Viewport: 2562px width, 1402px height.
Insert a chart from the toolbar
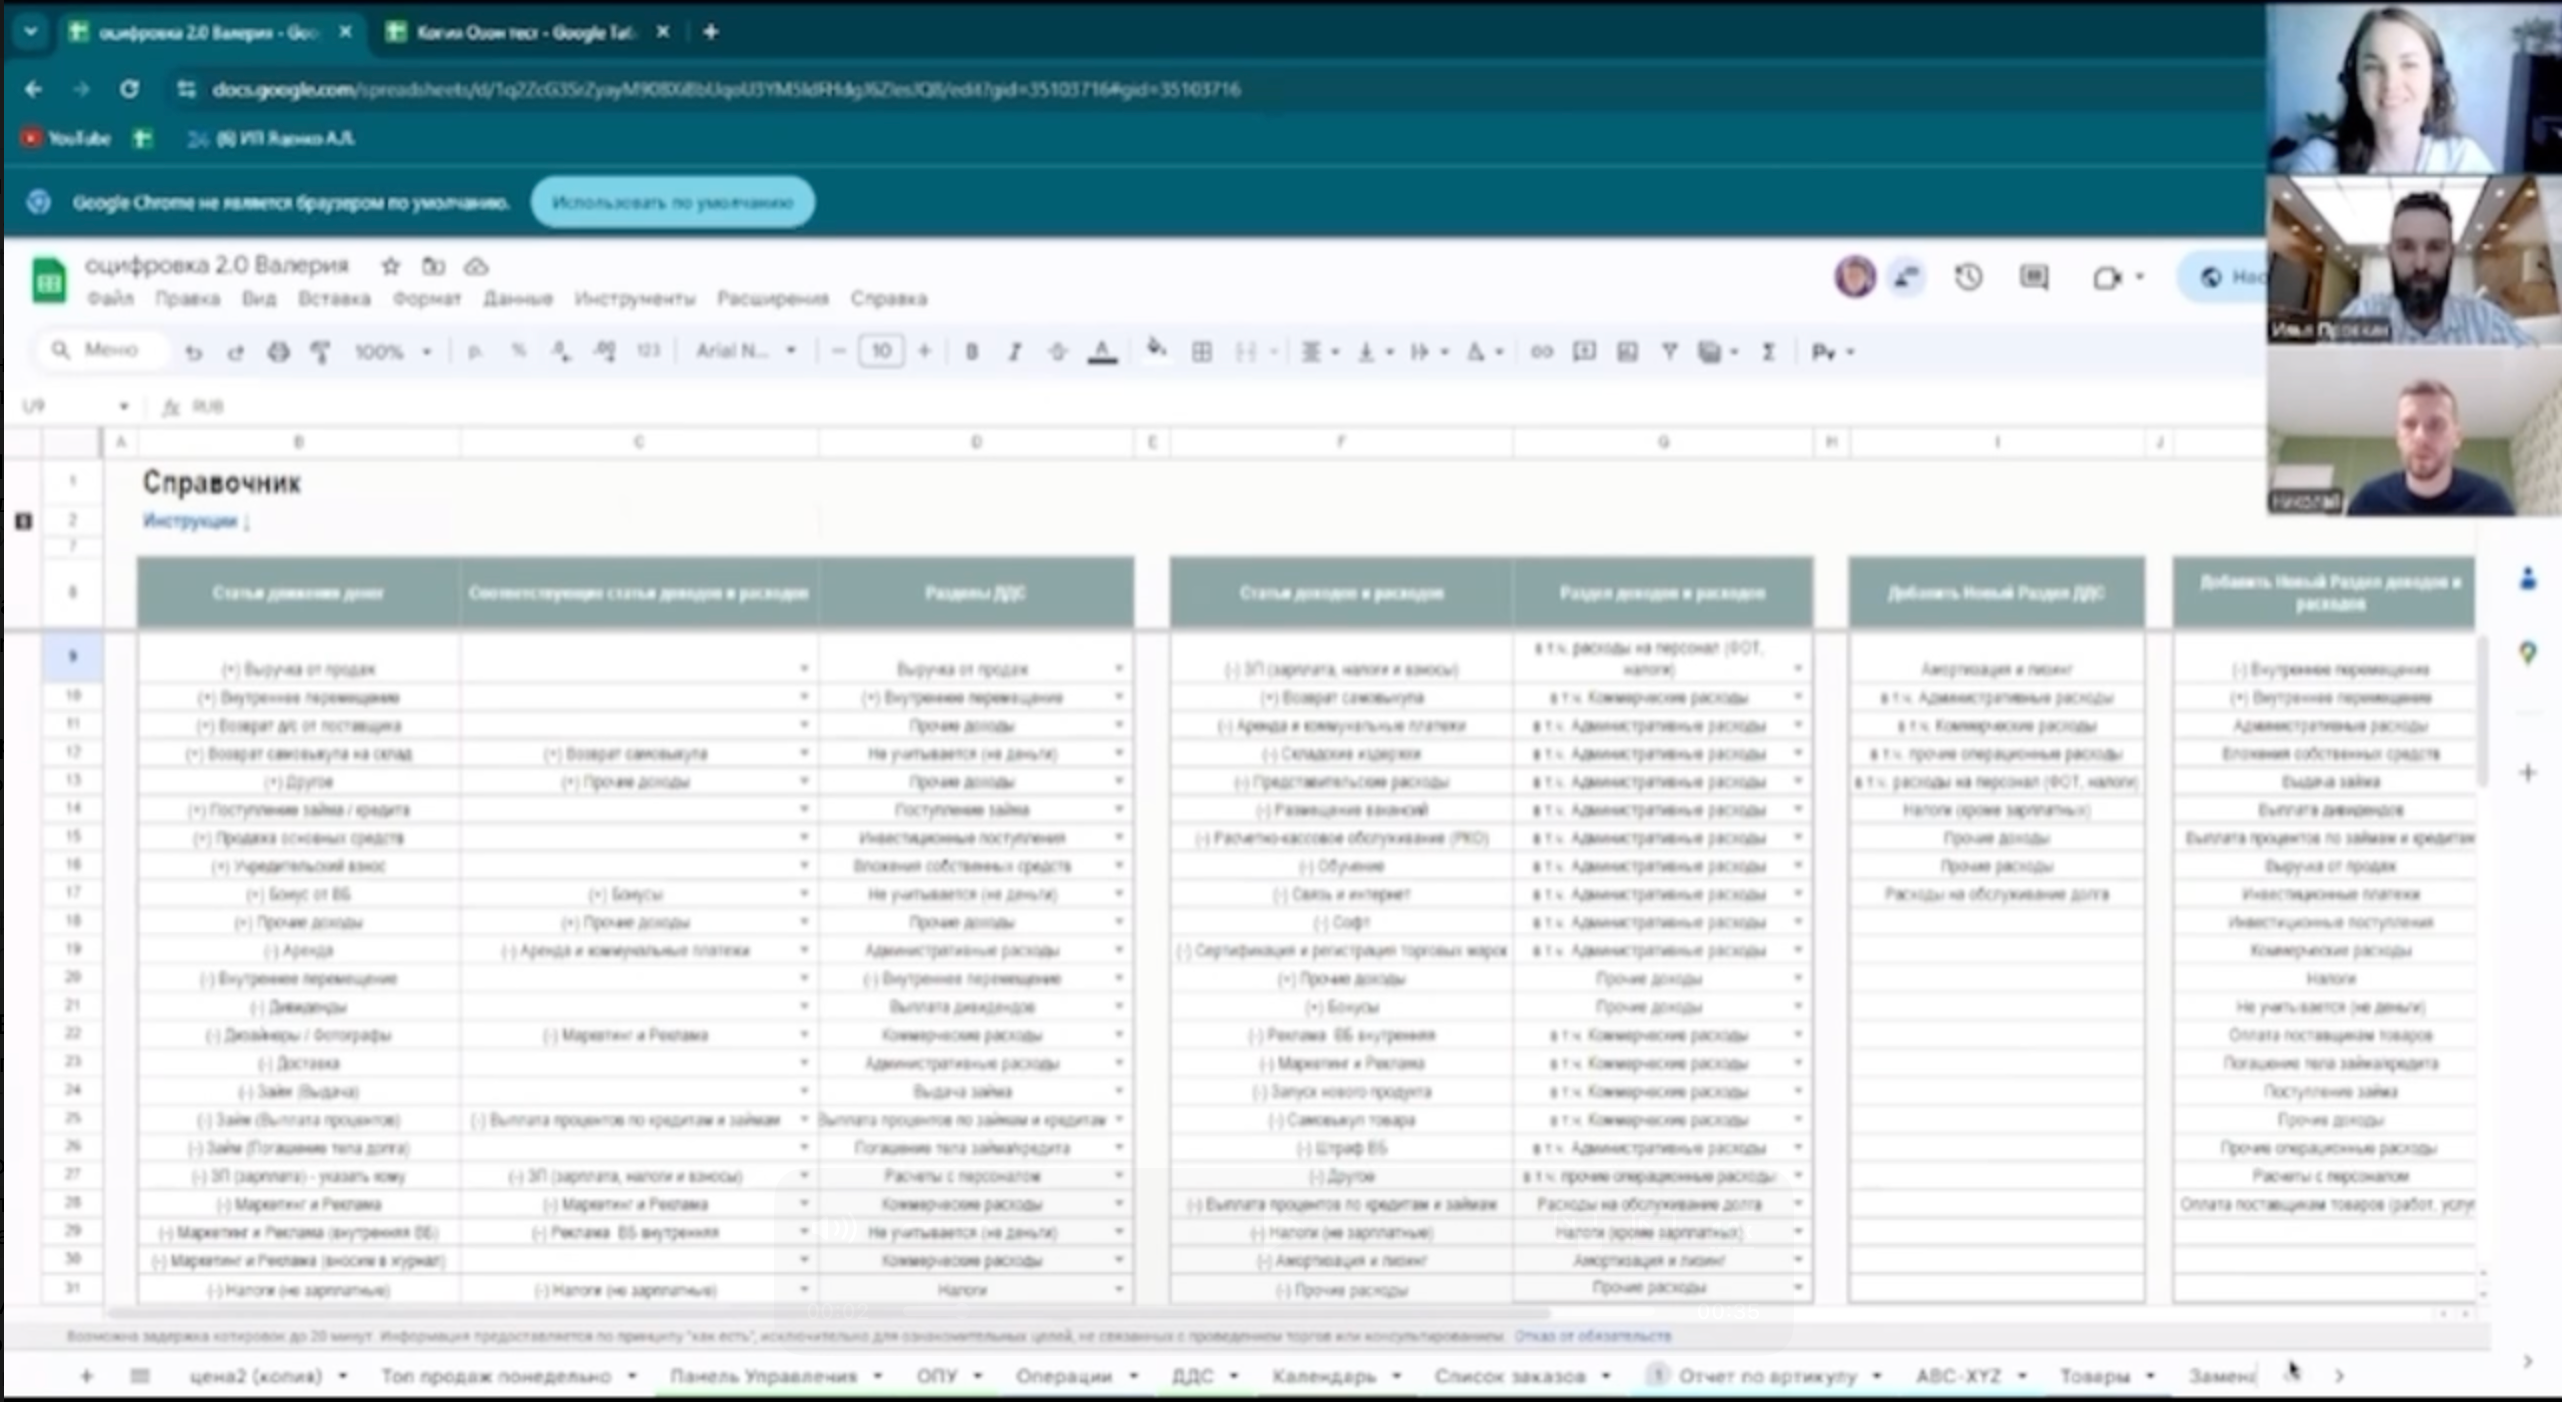click(1627, 352)
